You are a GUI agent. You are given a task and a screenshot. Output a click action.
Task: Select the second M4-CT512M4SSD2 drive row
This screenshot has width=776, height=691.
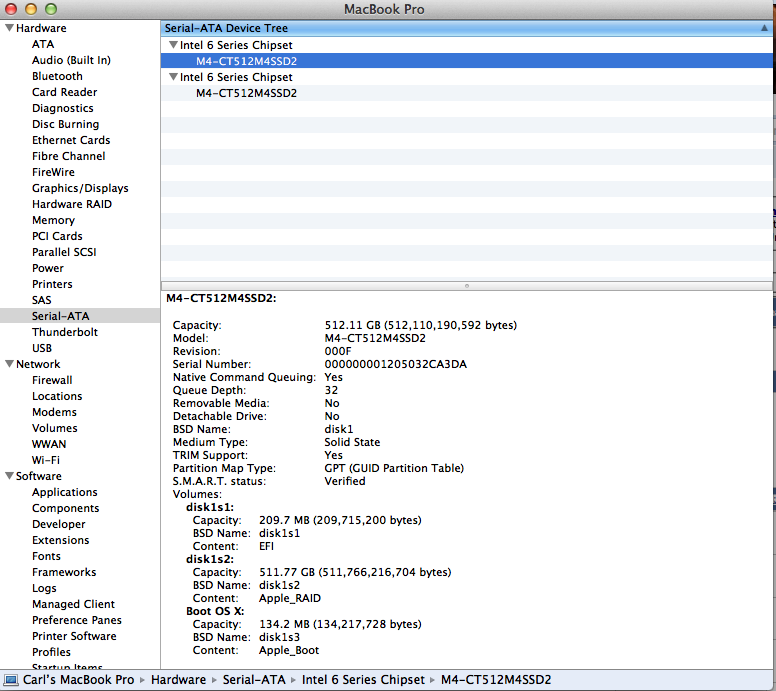[467, 93]
